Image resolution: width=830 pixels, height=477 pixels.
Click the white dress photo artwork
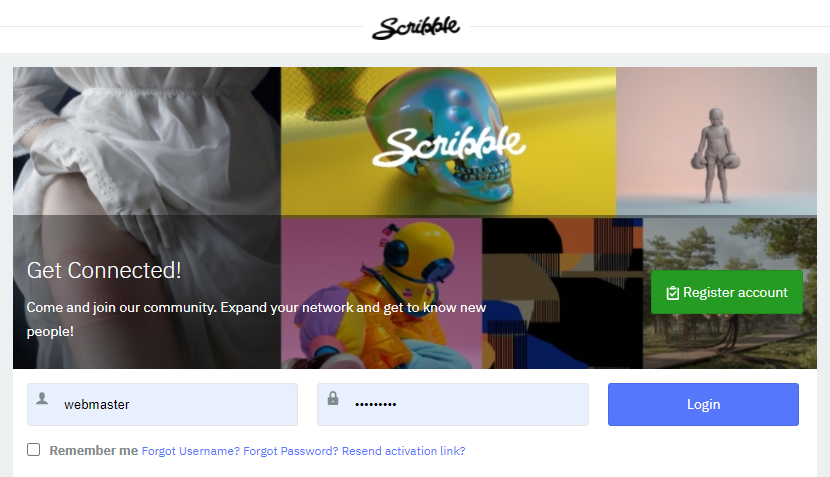tap(147, 218)
